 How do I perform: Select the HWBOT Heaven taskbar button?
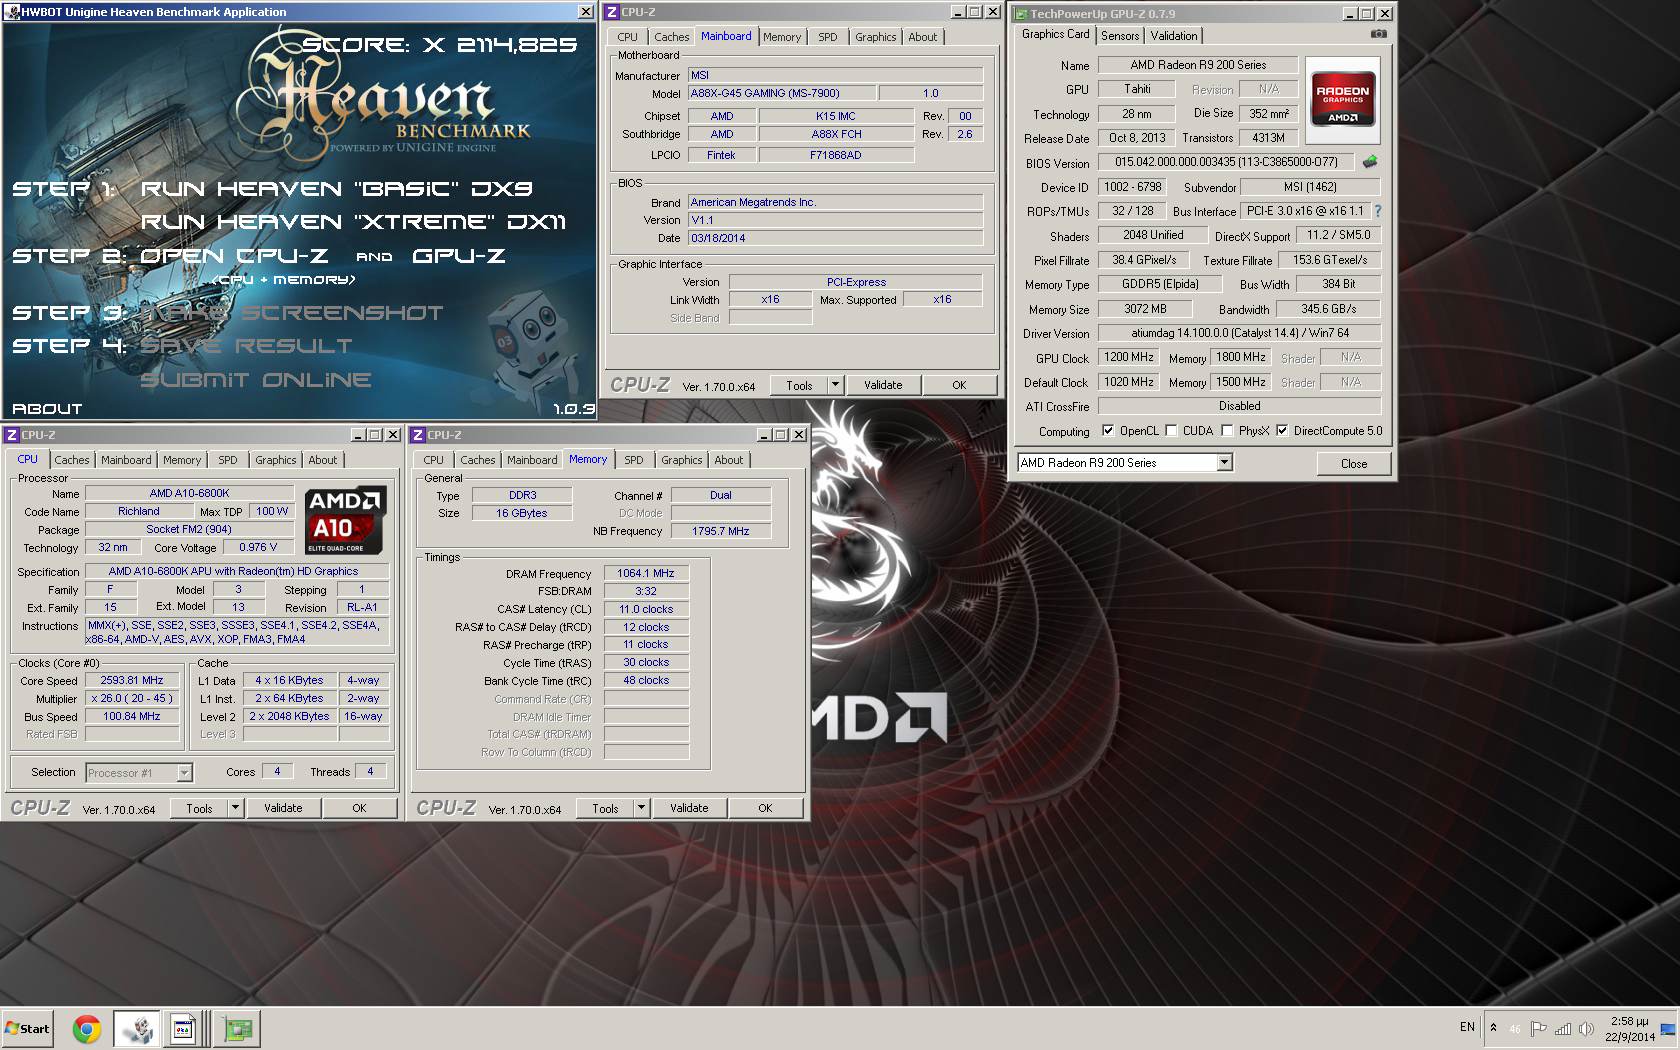(x=136, y=1028)
